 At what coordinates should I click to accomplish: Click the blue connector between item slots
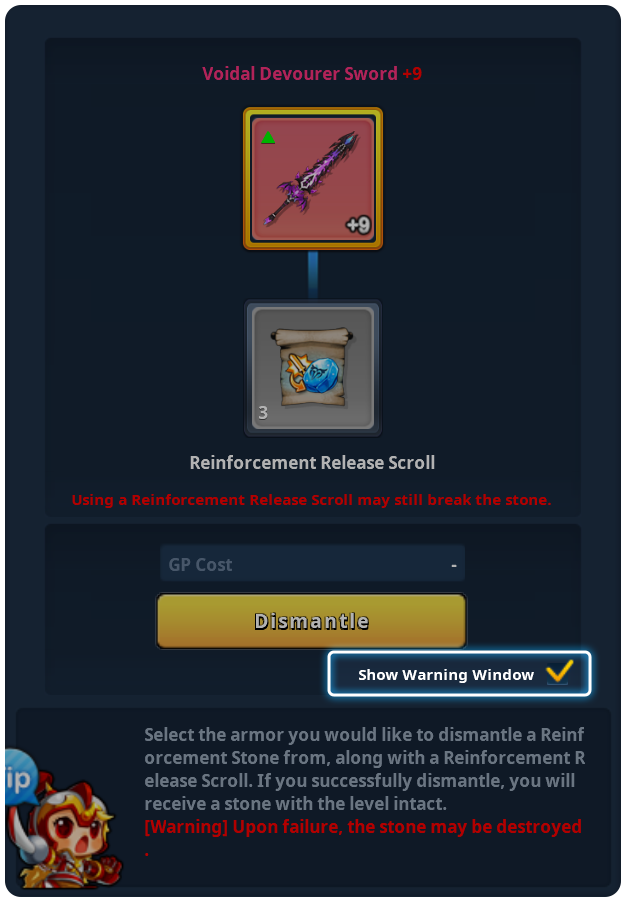pyautogui.click(x=312, y=275)
